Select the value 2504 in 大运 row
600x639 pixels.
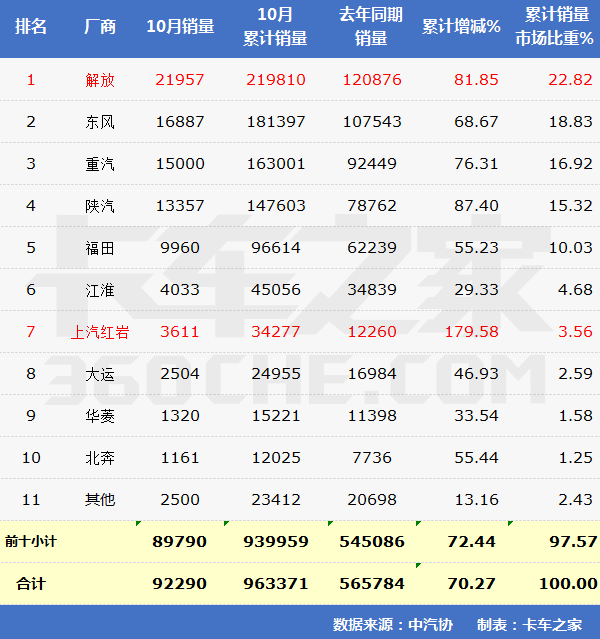pos(180,374)
